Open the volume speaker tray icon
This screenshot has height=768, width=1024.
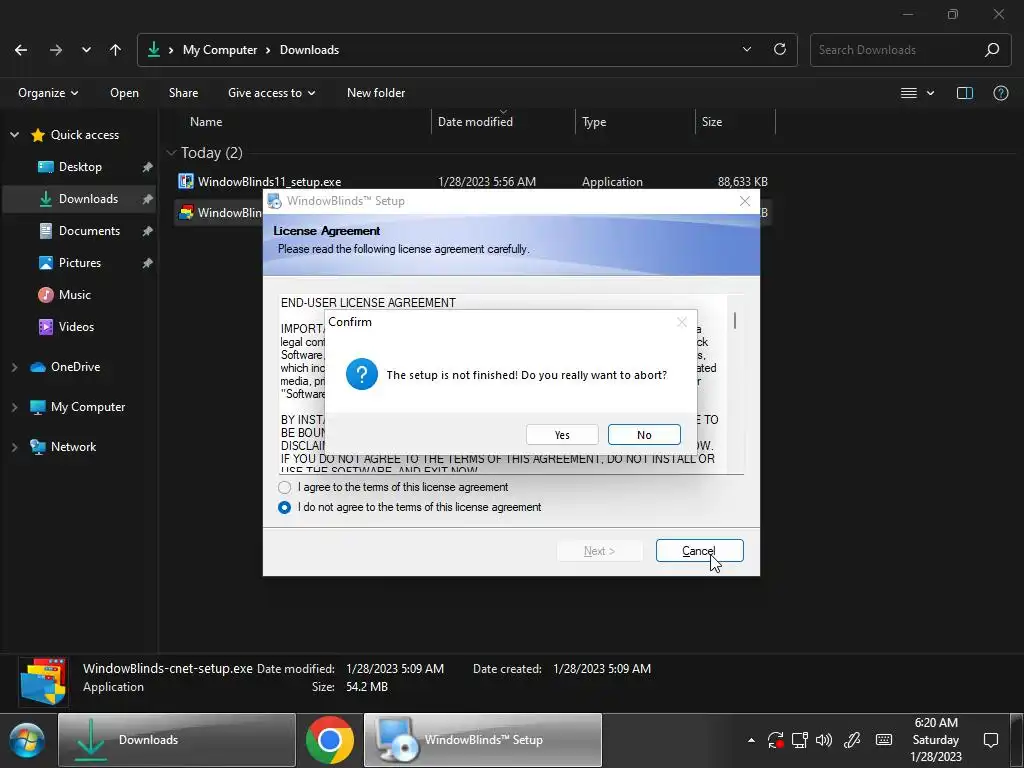(x=824, y=740)
